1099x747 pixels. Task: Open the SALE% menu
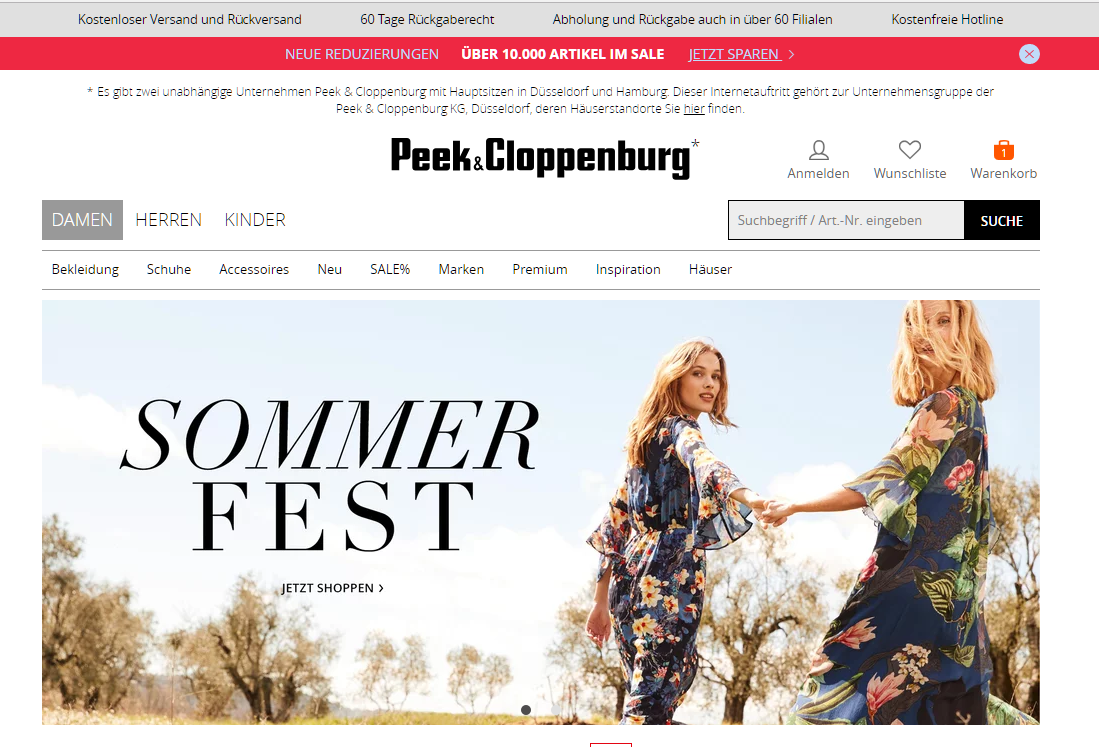coord(390,269)
